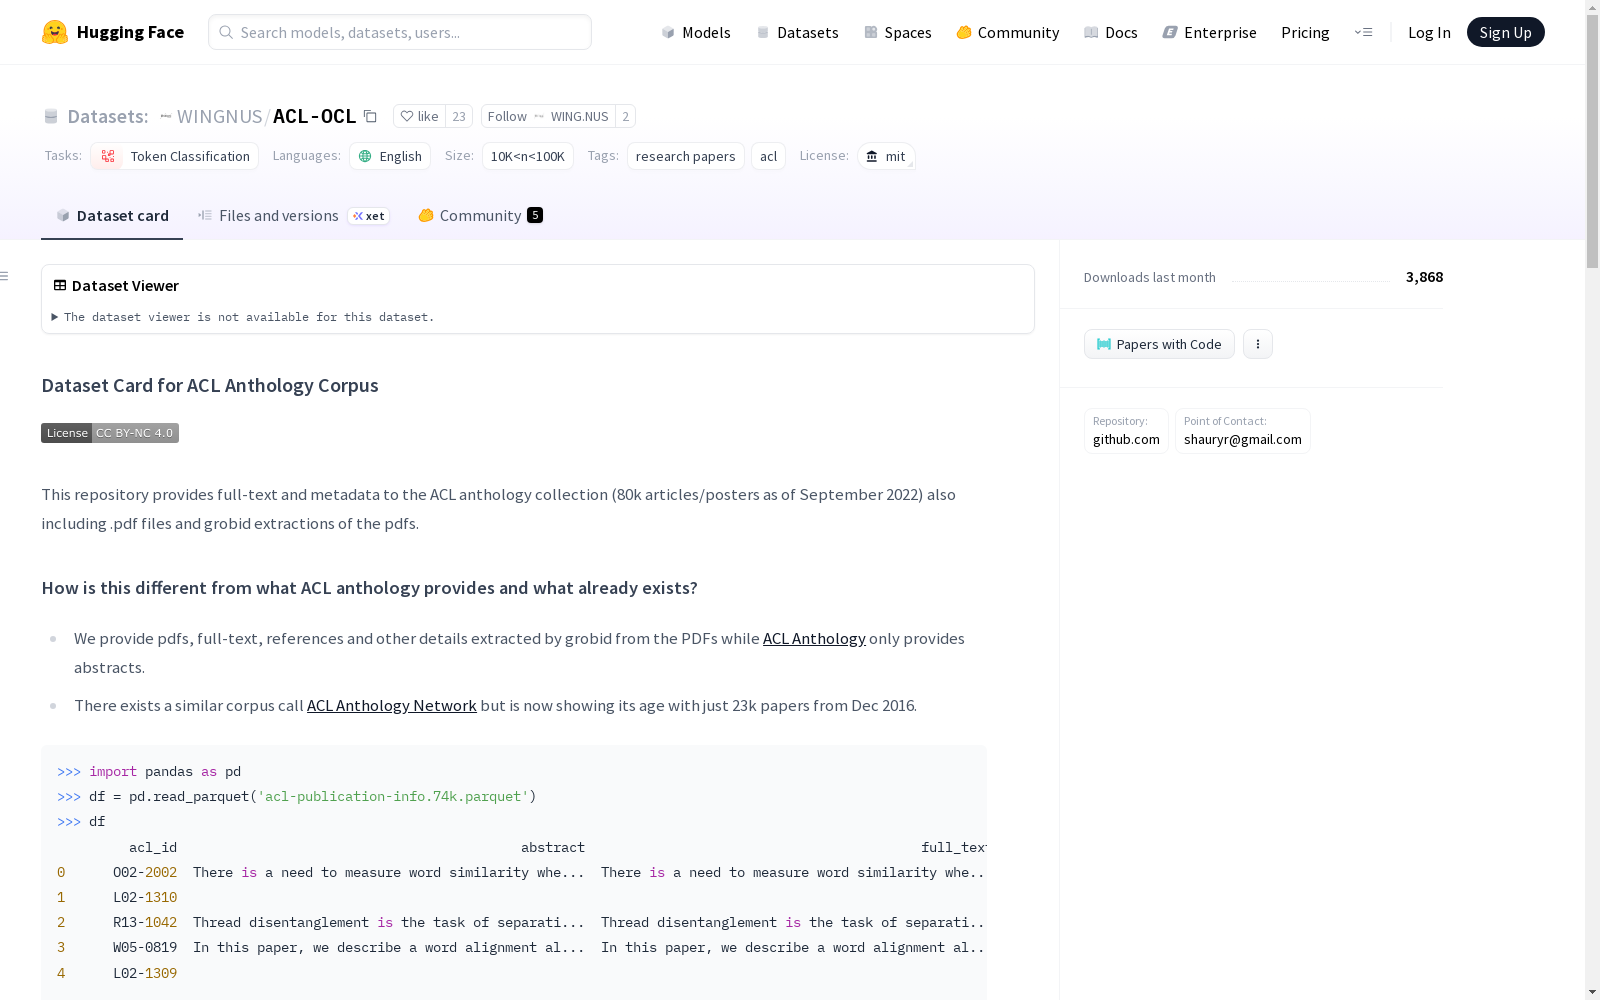The height and width of the screenshot is (1000, 1600).
Task: Click the heart like button
Action: pos(419,116)
